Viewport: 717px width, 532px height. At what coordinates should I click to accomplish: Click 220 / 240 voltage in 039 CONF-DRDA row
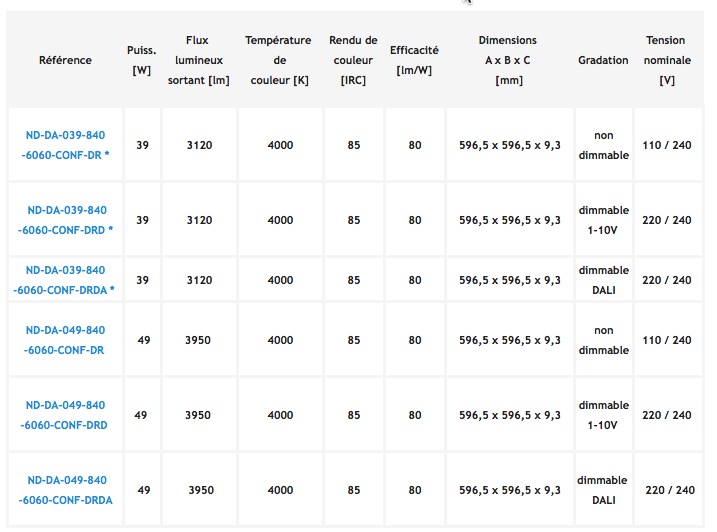coord(667,280)
